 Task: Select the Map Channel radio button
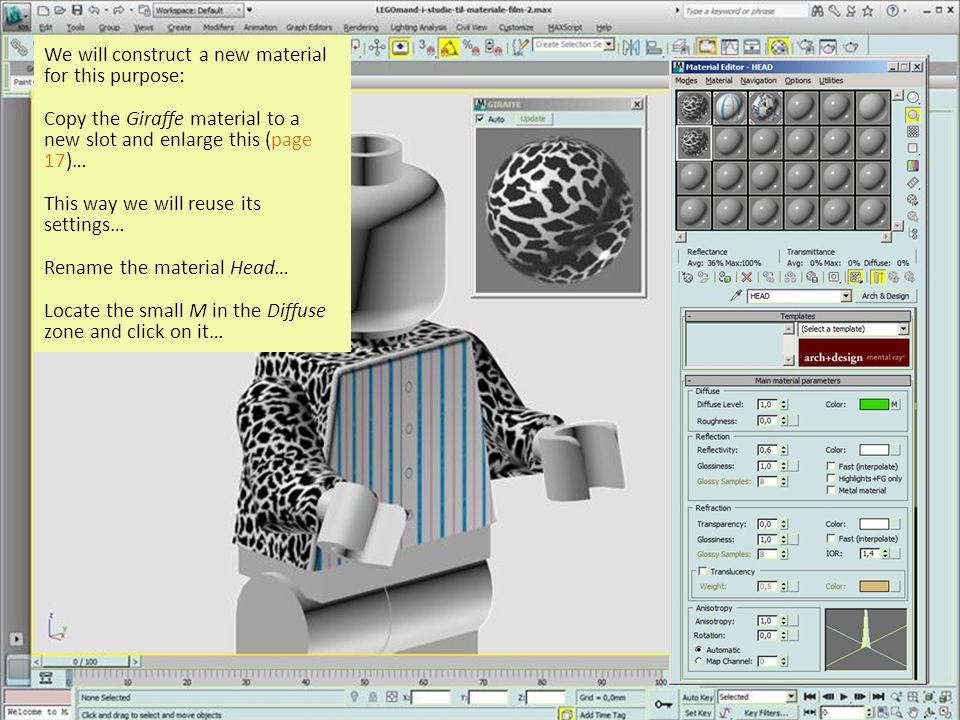tap(699, 661)
